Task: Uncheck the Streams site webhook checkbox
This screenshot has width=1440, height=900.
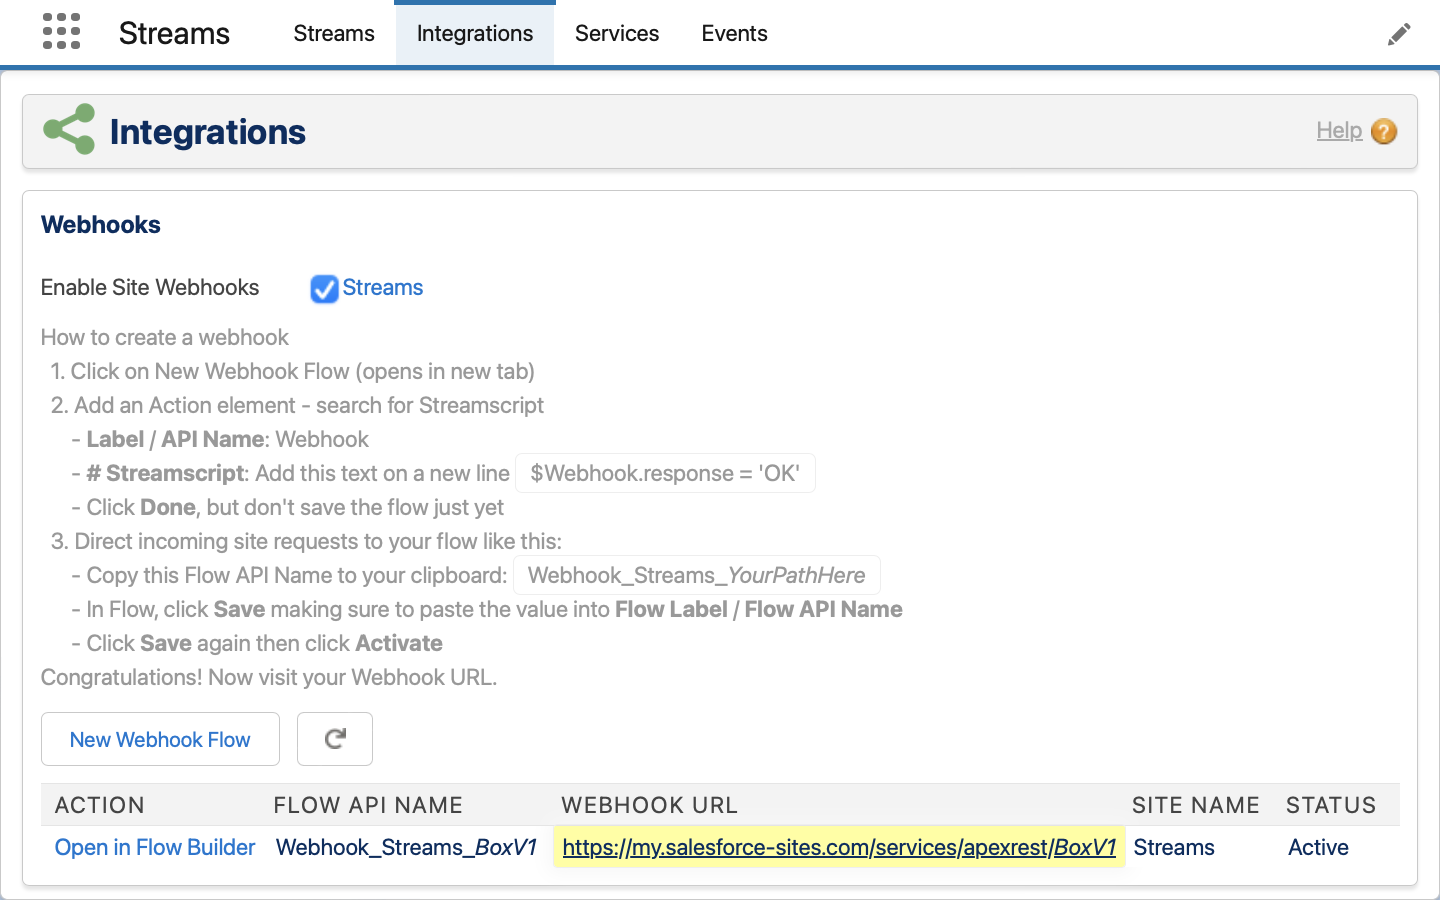Action: [324, 289]
